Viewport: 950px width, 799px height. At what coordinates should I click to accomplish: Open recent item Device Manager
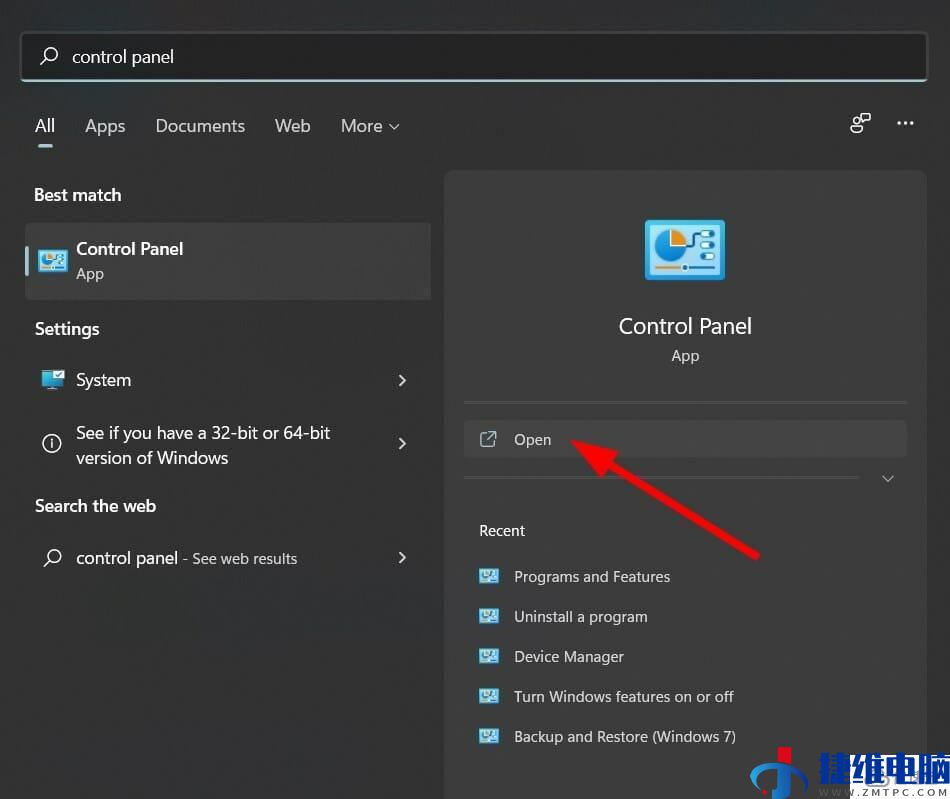568,657
